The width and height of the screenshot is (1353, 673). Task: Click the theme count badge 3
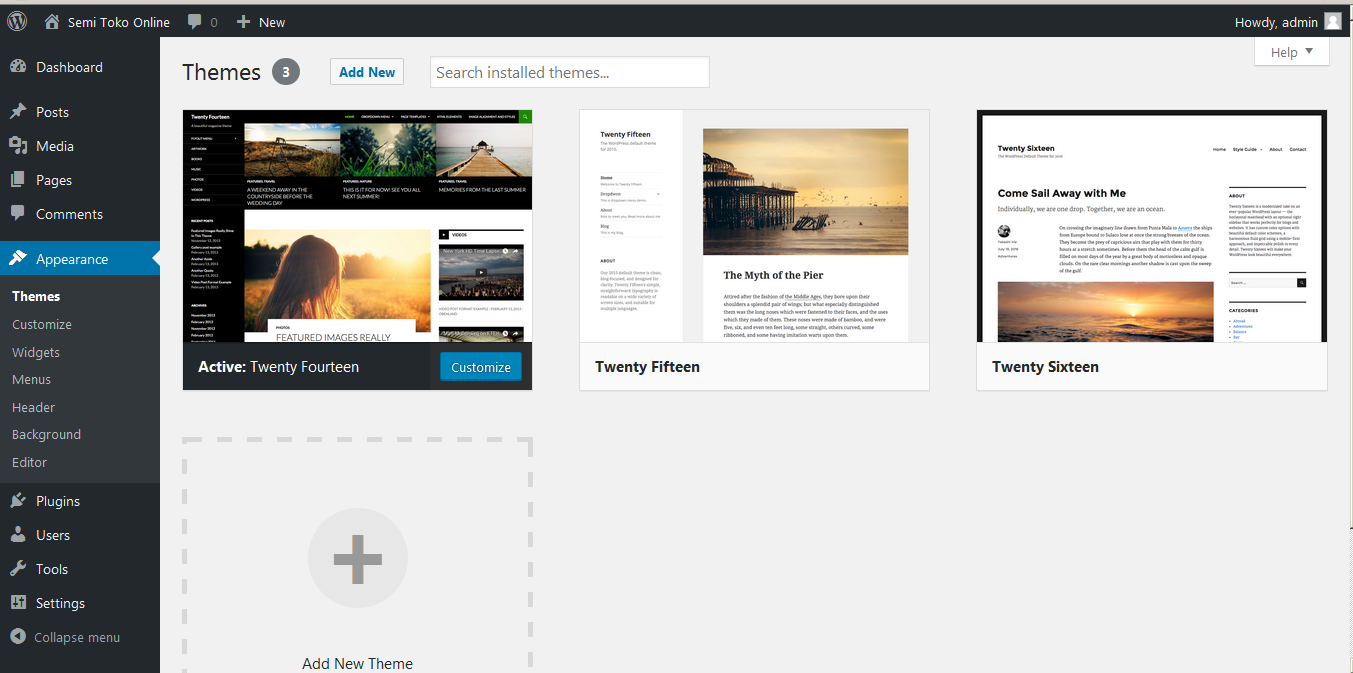(286, 72)
